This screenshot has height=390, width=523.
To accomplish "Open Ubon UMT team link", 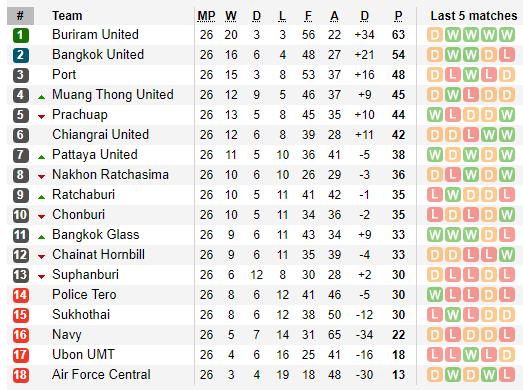I will (x=83, y=355).
